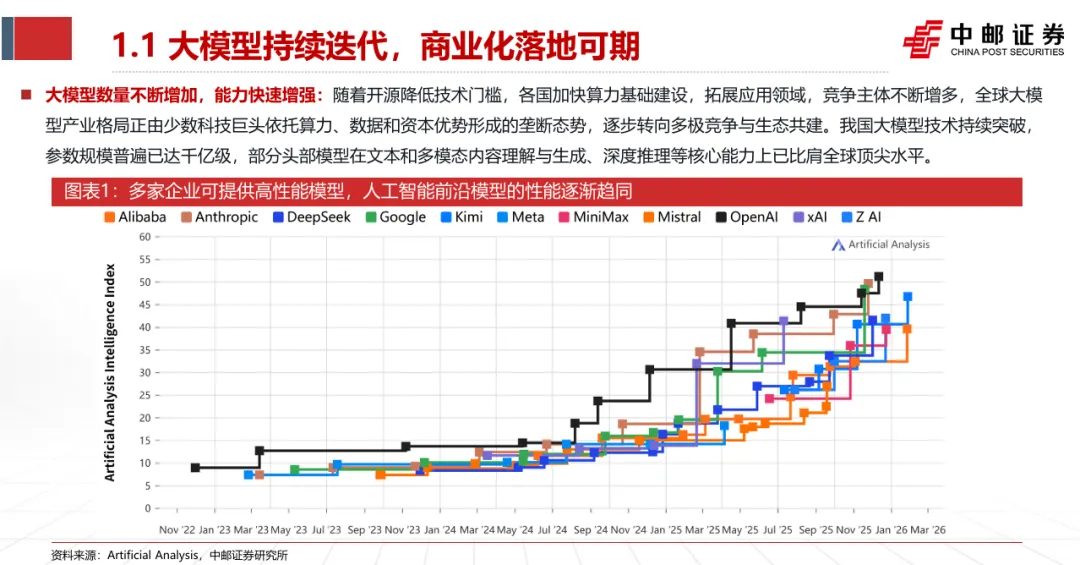Image resolution: width=1080 pixels, height=565 pixels.
Task: Click the x-axis label 'Jul '23'
Action: (x=326, y=530)
